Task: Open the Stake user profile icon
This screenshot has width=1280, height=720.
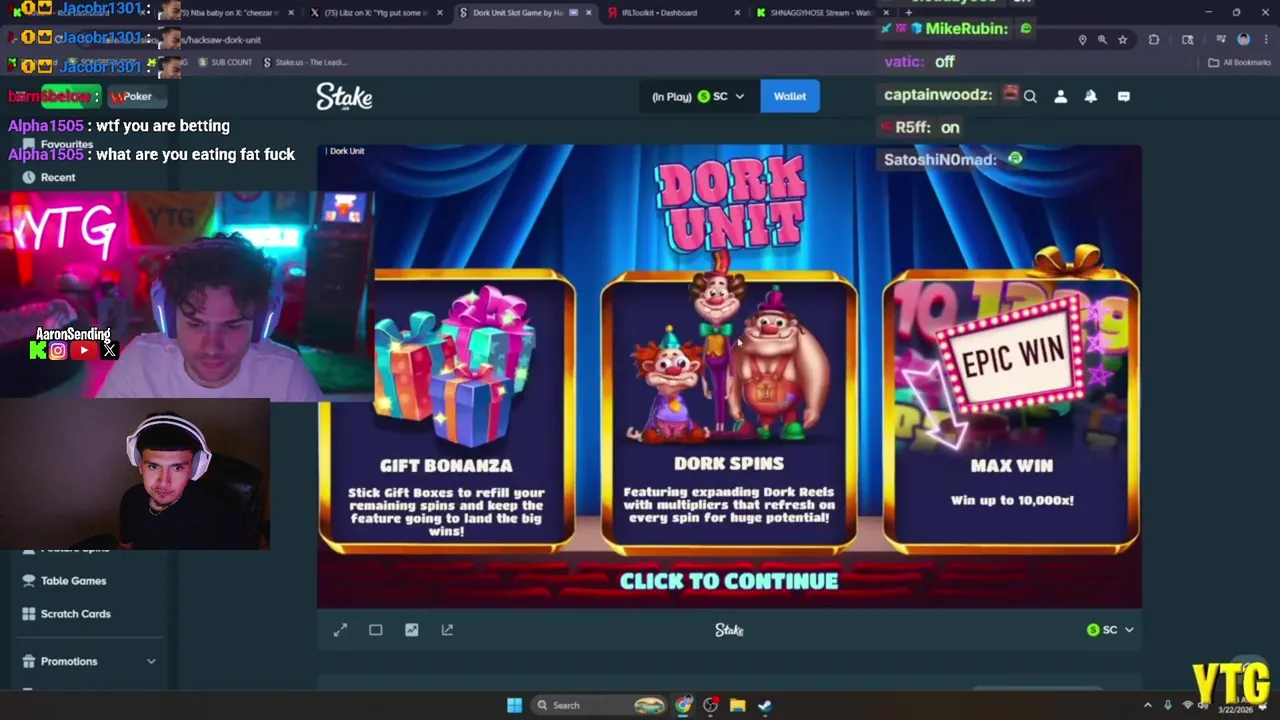Action: 1060,97
